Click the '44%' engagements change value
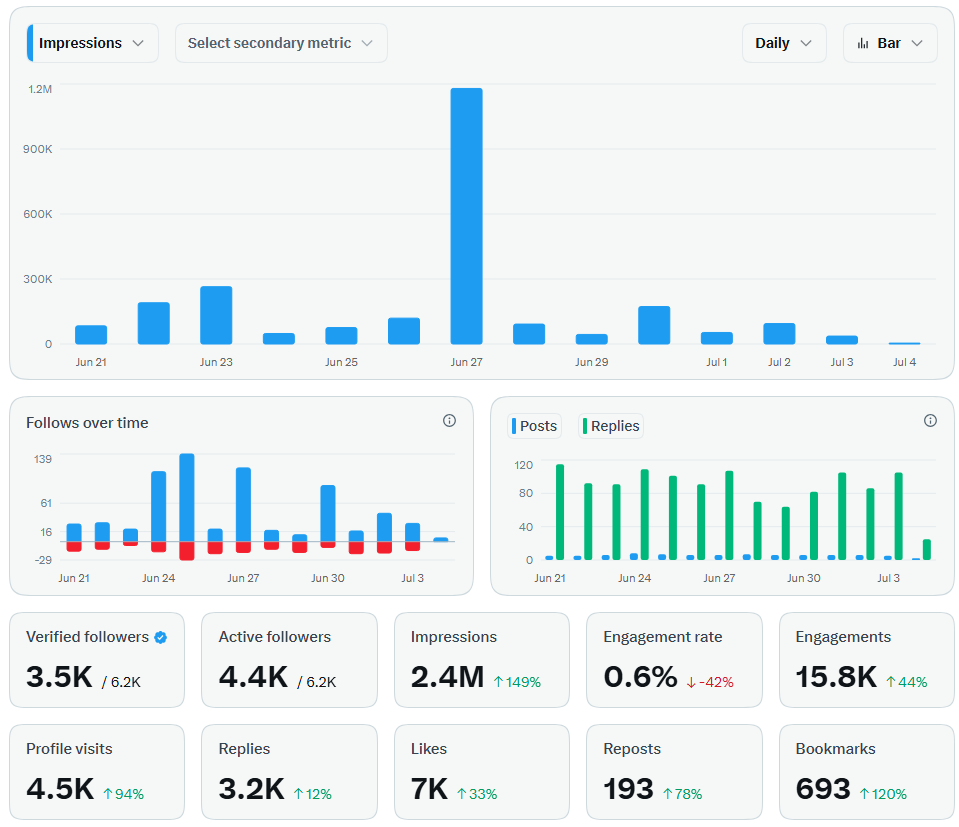This screenshot has height=827, width=959. (x=913, y=682)
